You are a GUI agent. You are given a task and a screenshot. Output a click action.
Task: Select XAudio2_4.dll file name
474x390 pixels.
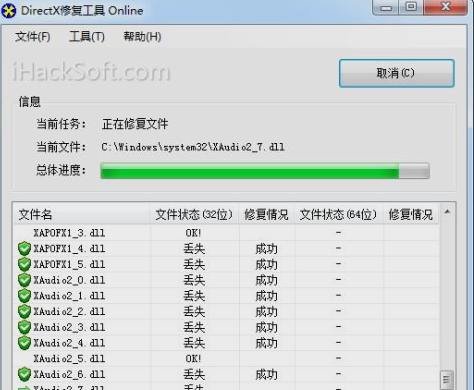coord(69,343)
